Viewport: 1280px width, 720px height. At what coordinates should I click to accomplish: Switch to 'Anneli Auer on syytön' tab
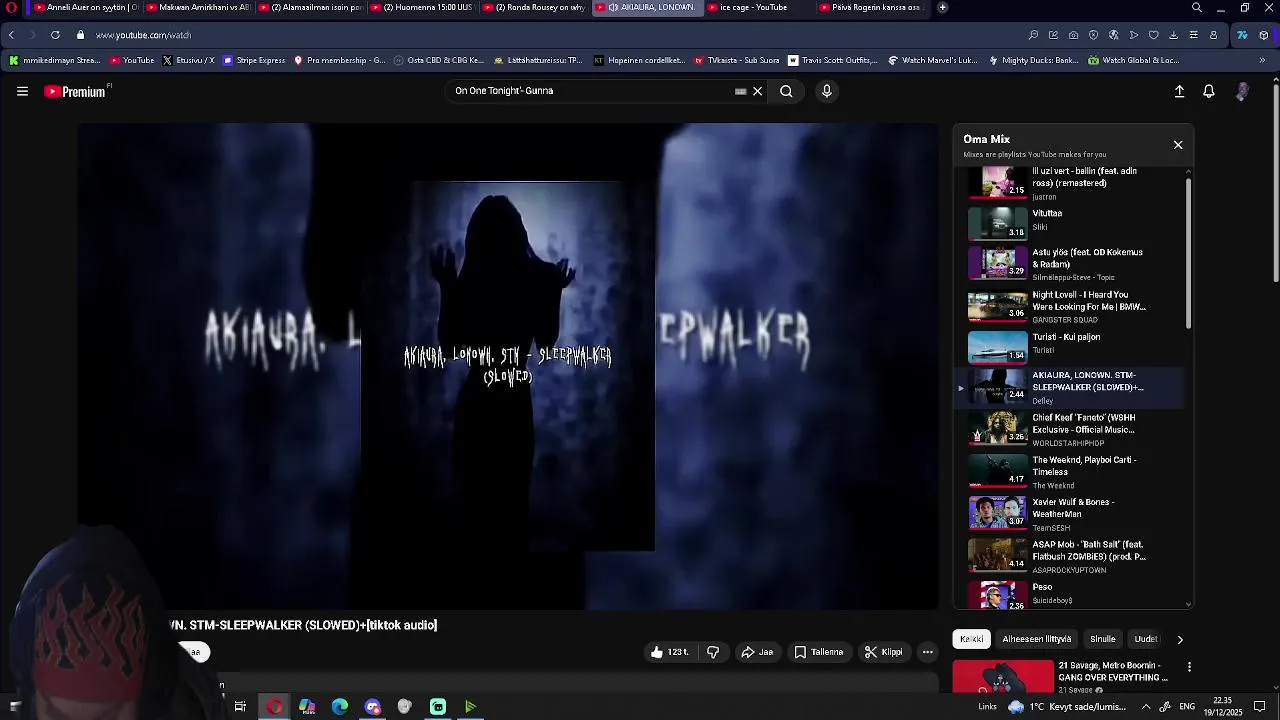point(84,7)
